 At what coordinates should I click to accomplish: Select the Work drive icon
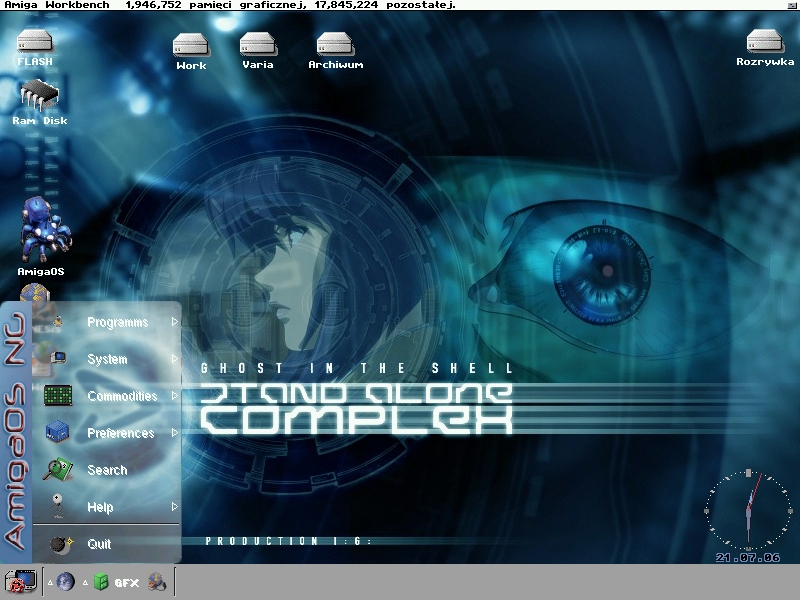tap(191, 44)
